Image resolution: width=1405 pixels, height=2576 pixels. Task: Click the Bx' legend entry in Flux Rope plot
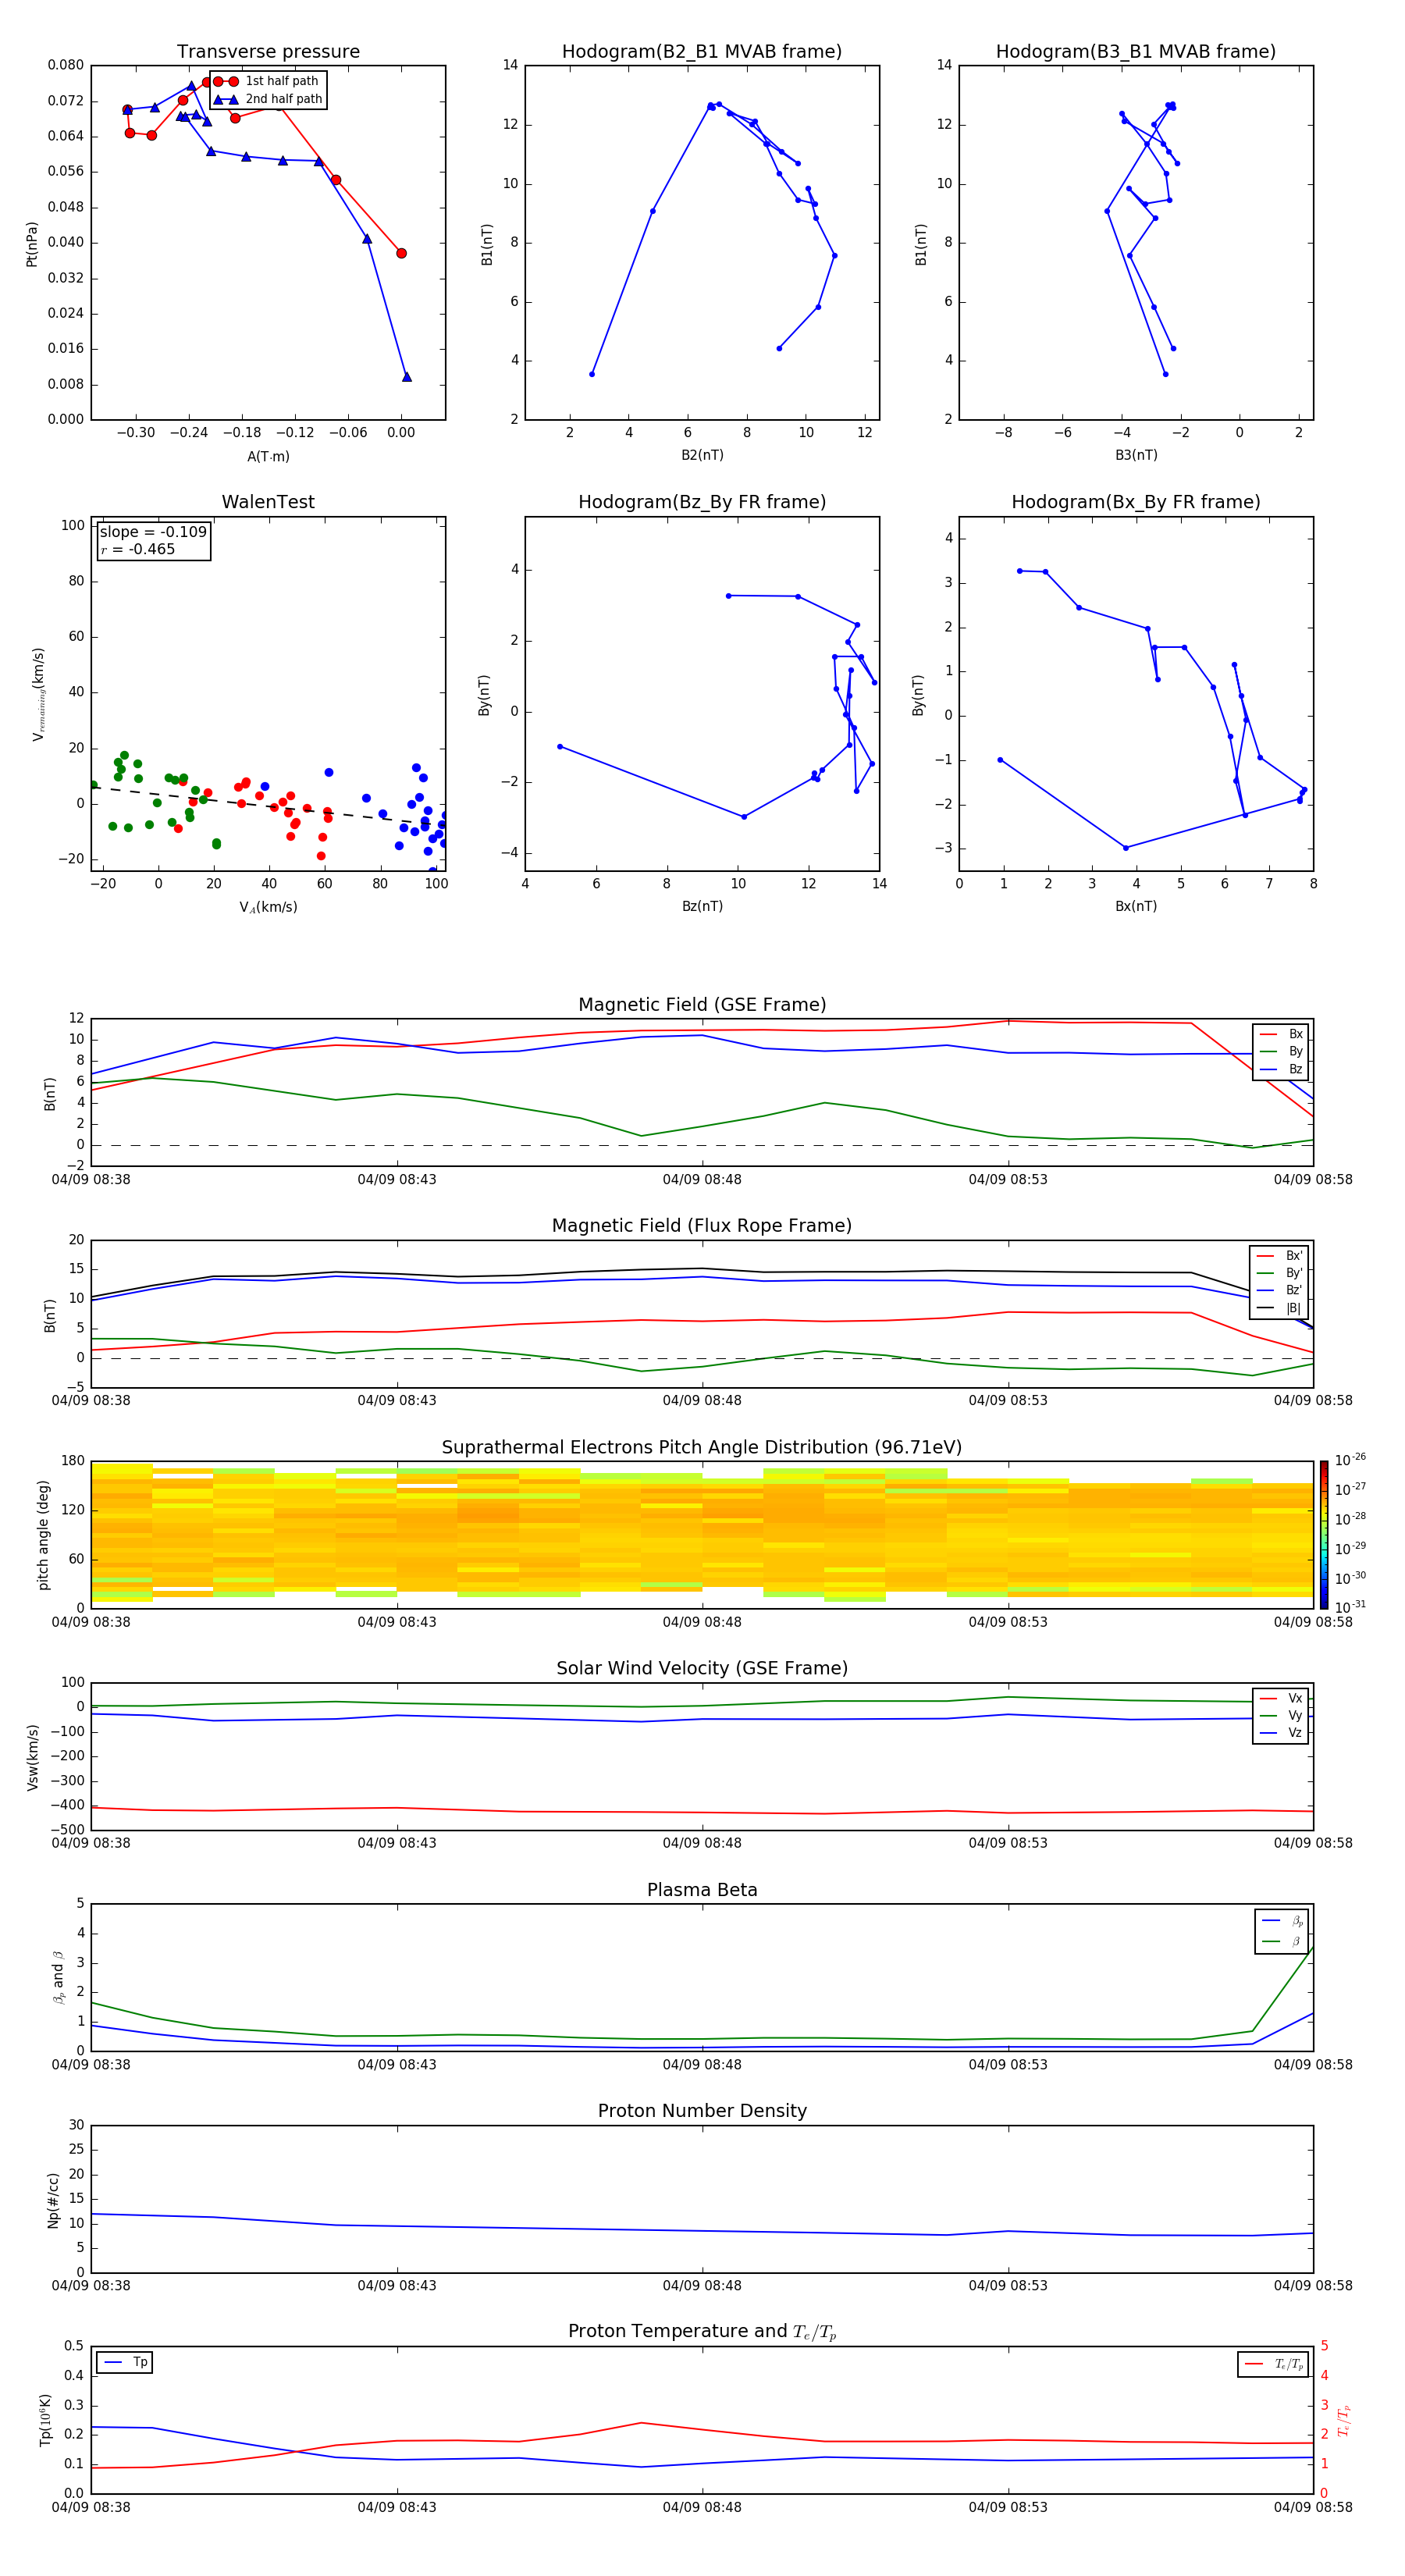point(1279,1256)
